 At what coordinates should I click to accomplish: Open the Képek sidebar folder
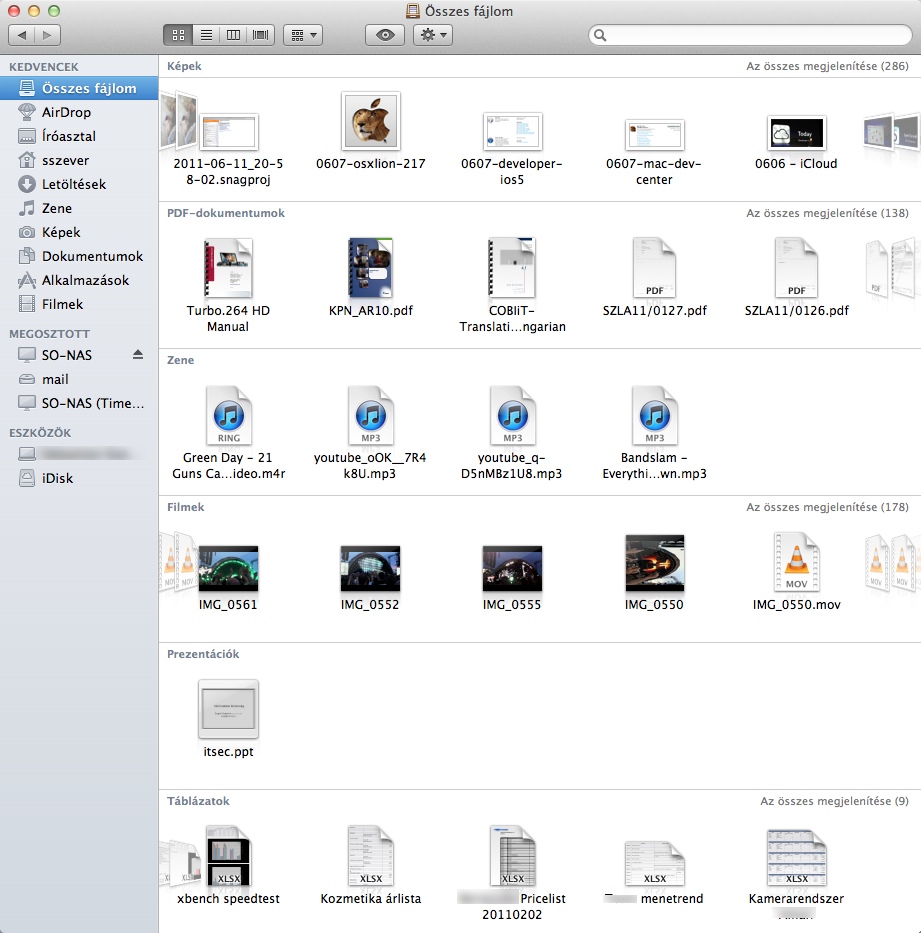(79, 232)
